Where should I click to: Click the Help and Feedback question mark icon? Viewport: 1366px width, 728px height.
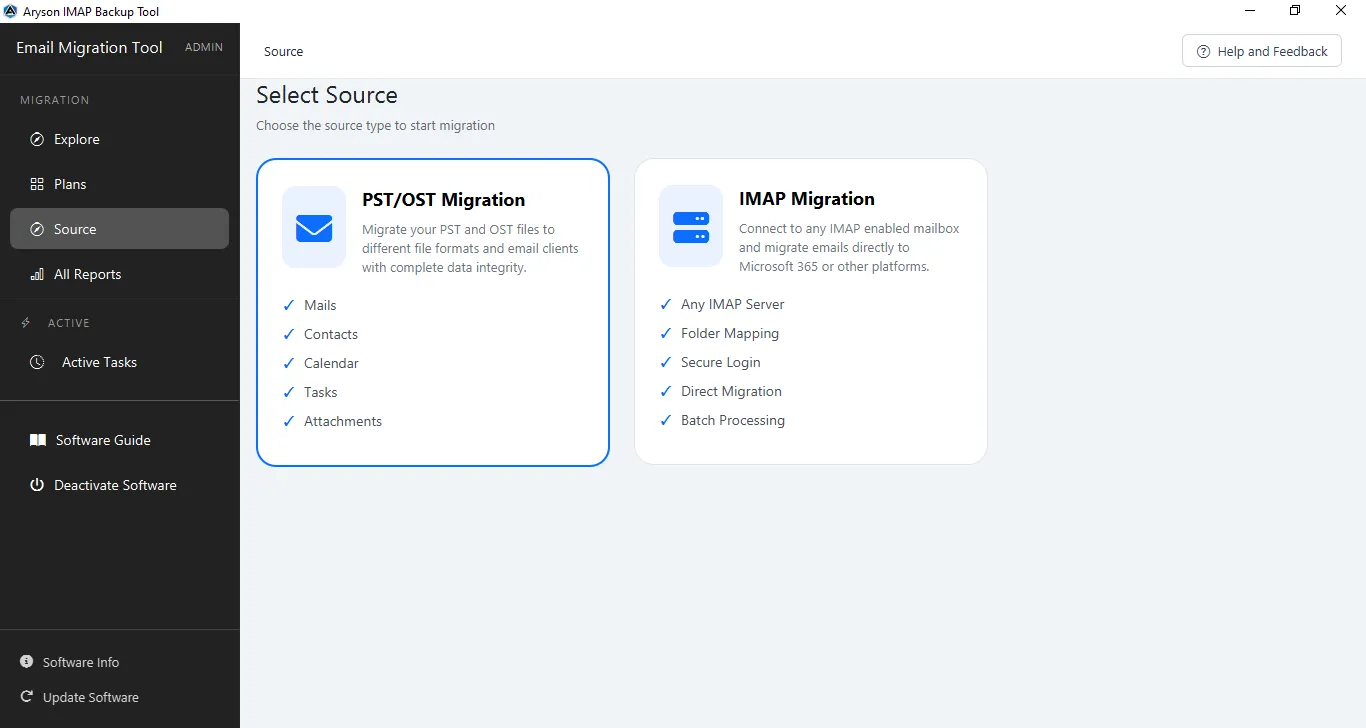[1204, 51]
